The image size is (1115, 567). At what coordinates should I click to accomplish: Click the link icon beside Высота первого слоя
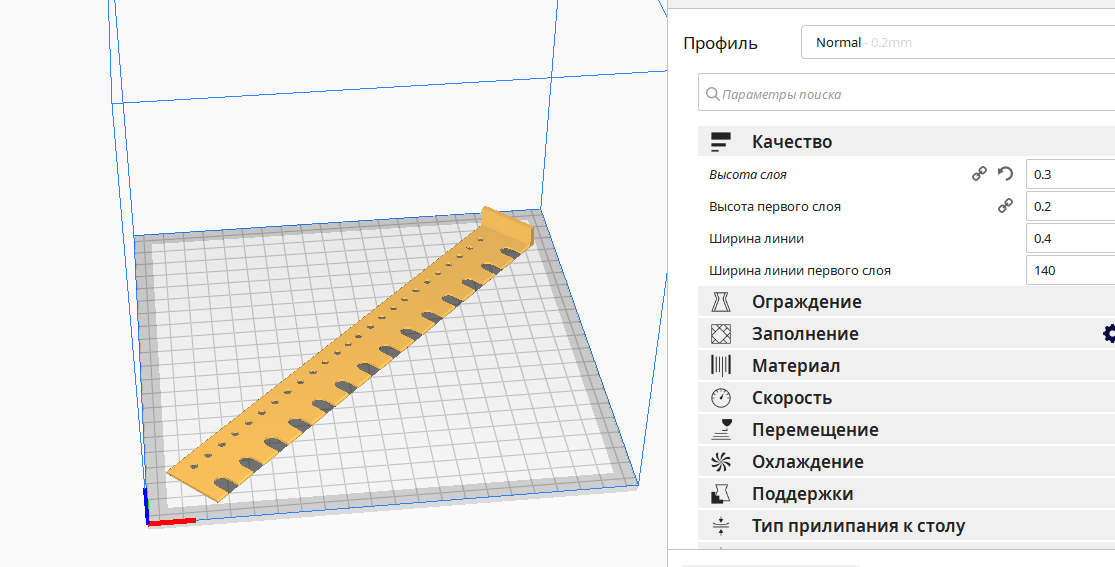pyautogui.click(x=1006, y=206)
